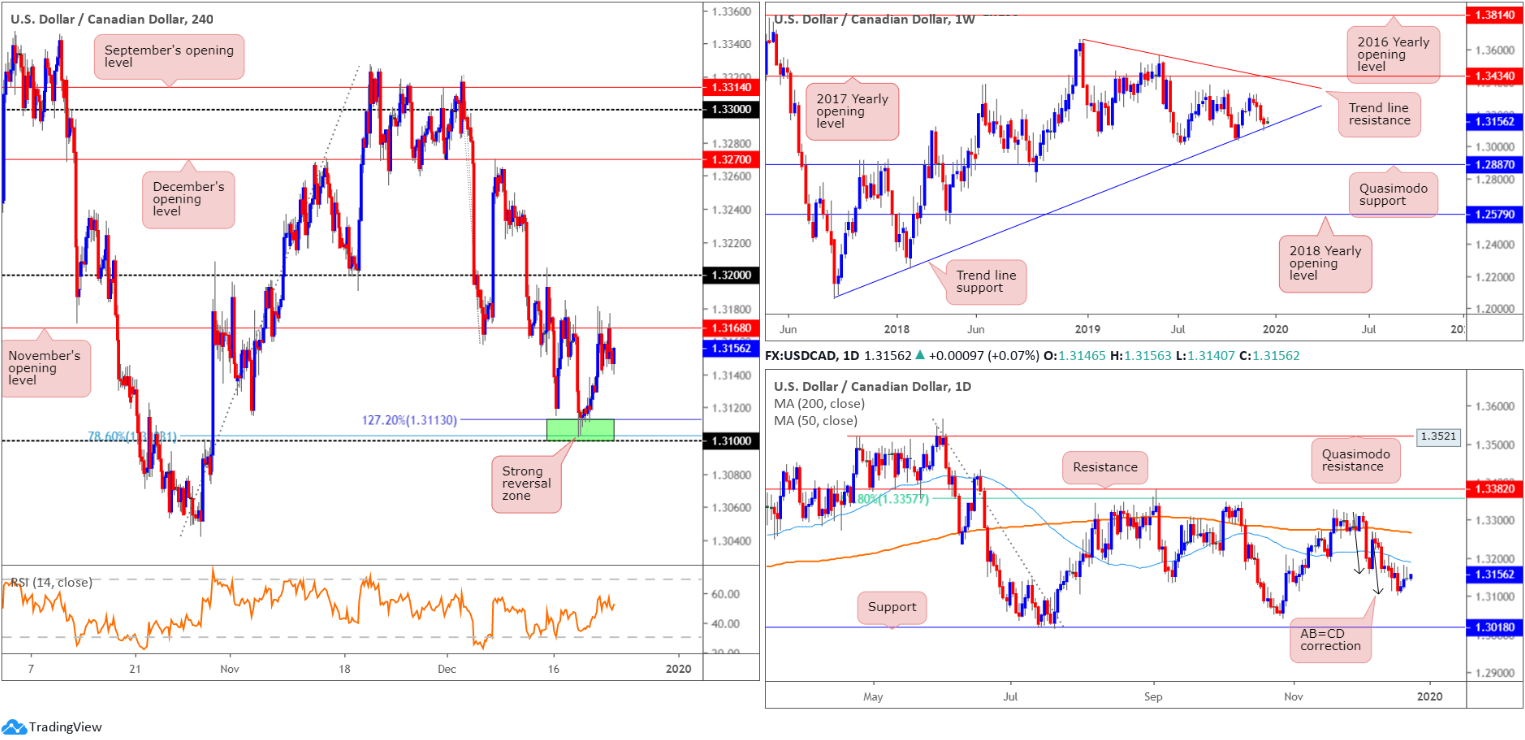Select the 78.60% Fibonacci retracement label
The image size is (1525, 740).
[x=133, y=436]
